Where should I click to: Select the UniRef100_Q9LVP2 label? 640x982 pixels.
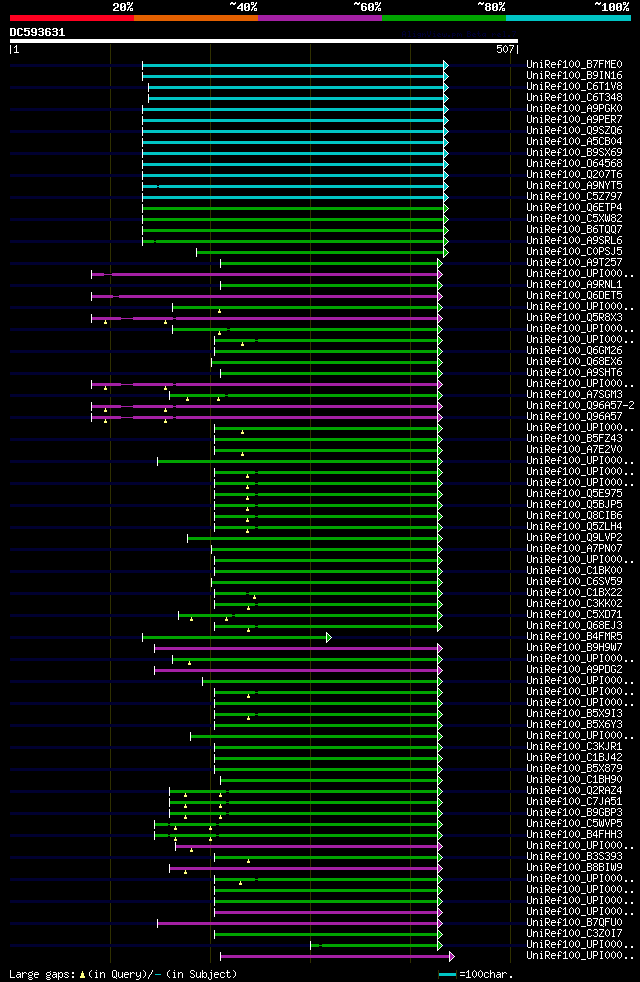pos(574,538)
